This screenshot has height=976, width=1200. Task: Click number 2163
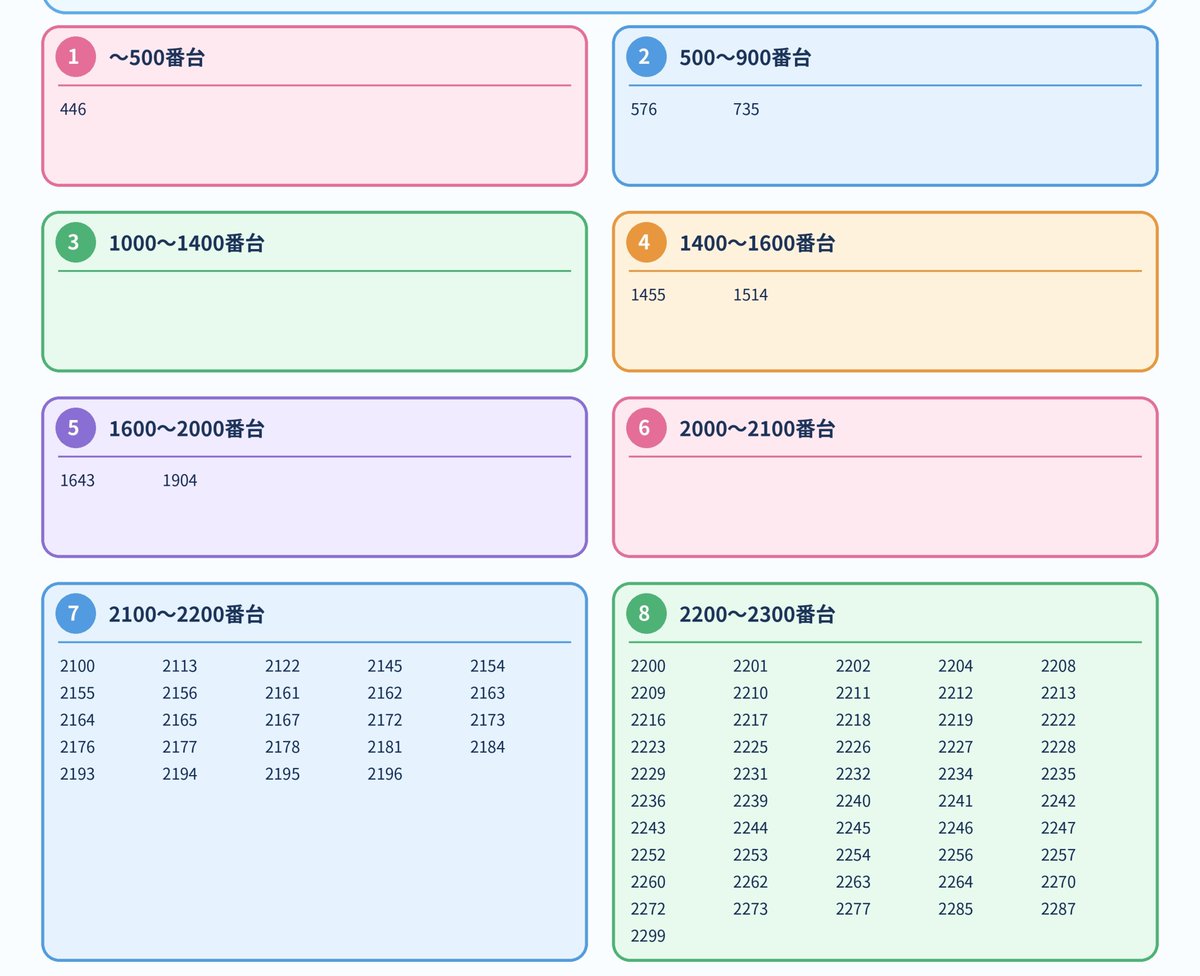487,693
